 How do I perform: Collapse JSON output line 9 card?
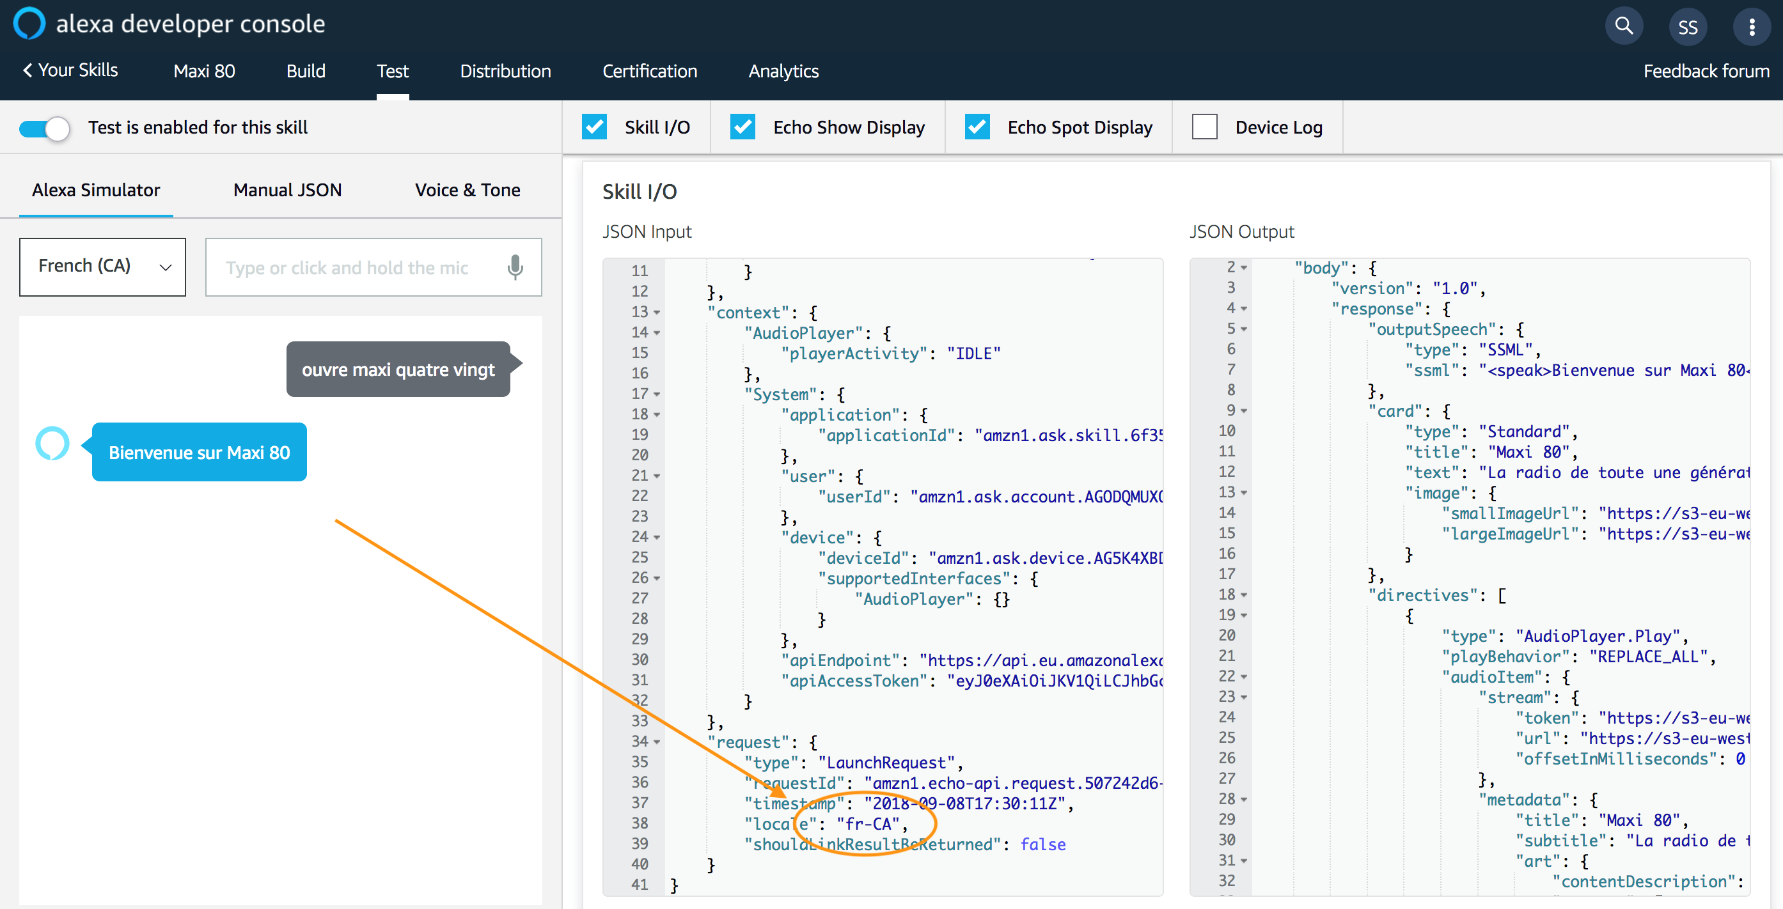(x=1244, y=411)
